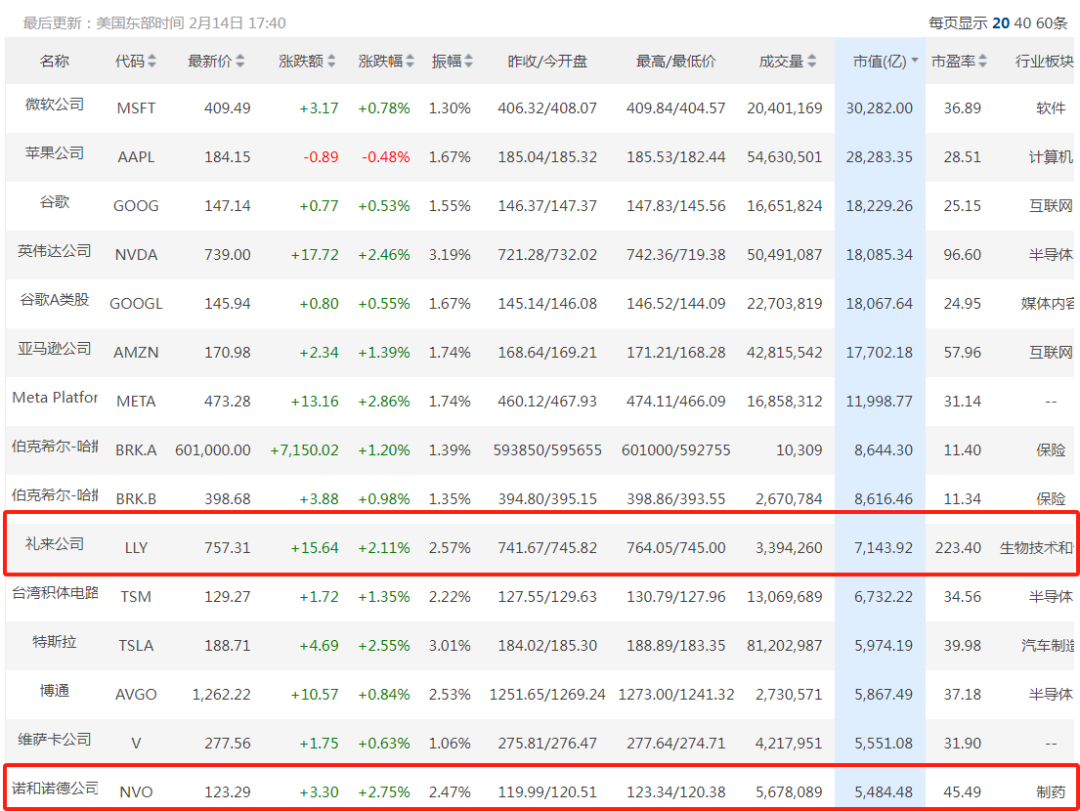This screenshot has height=811, width=1080.
Task: Click ticker code GOOG
Action: point(136,206)
